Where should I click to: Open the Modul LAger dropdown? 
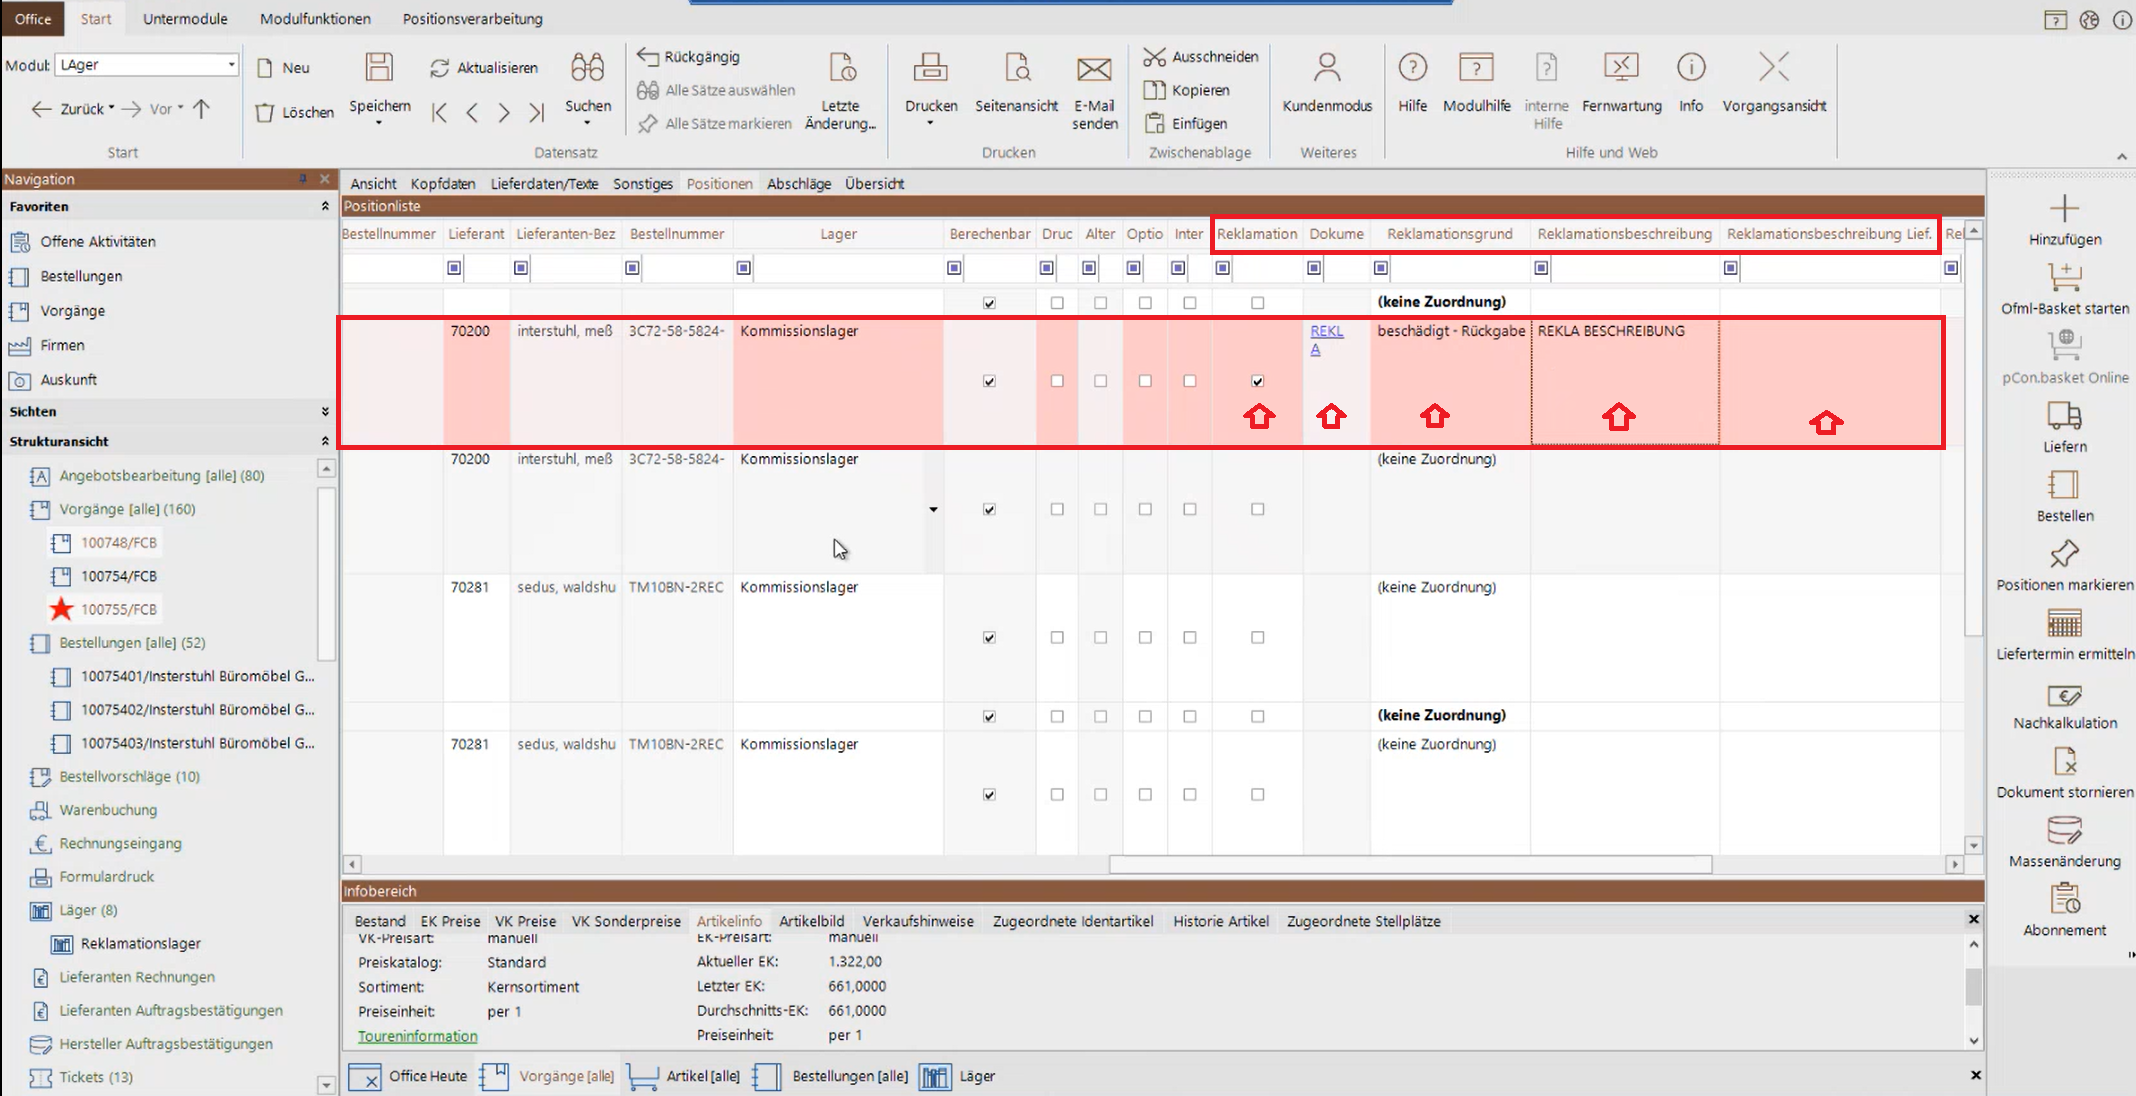pos(231,65)
